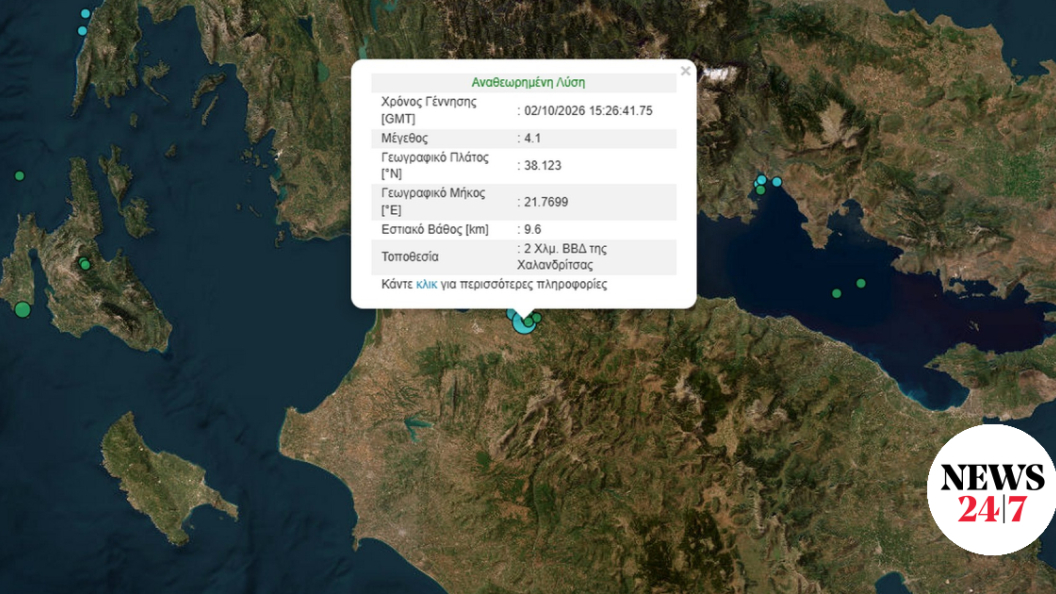The image size is (1056, 594).
Task: Click the focal depth value '9.6'
Action: click(532, 230)
